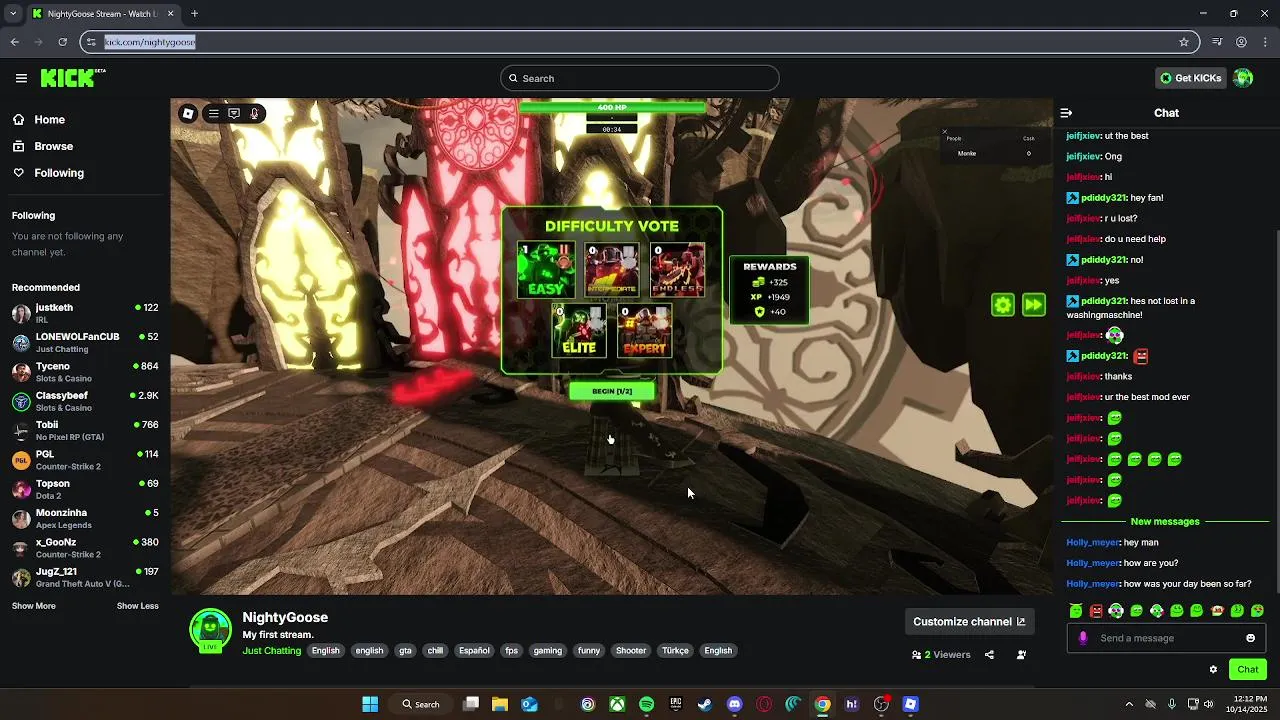Insert the red angry emote from quick bar
Screen dimensions: 1280x720
click(x=1096, y=610)
